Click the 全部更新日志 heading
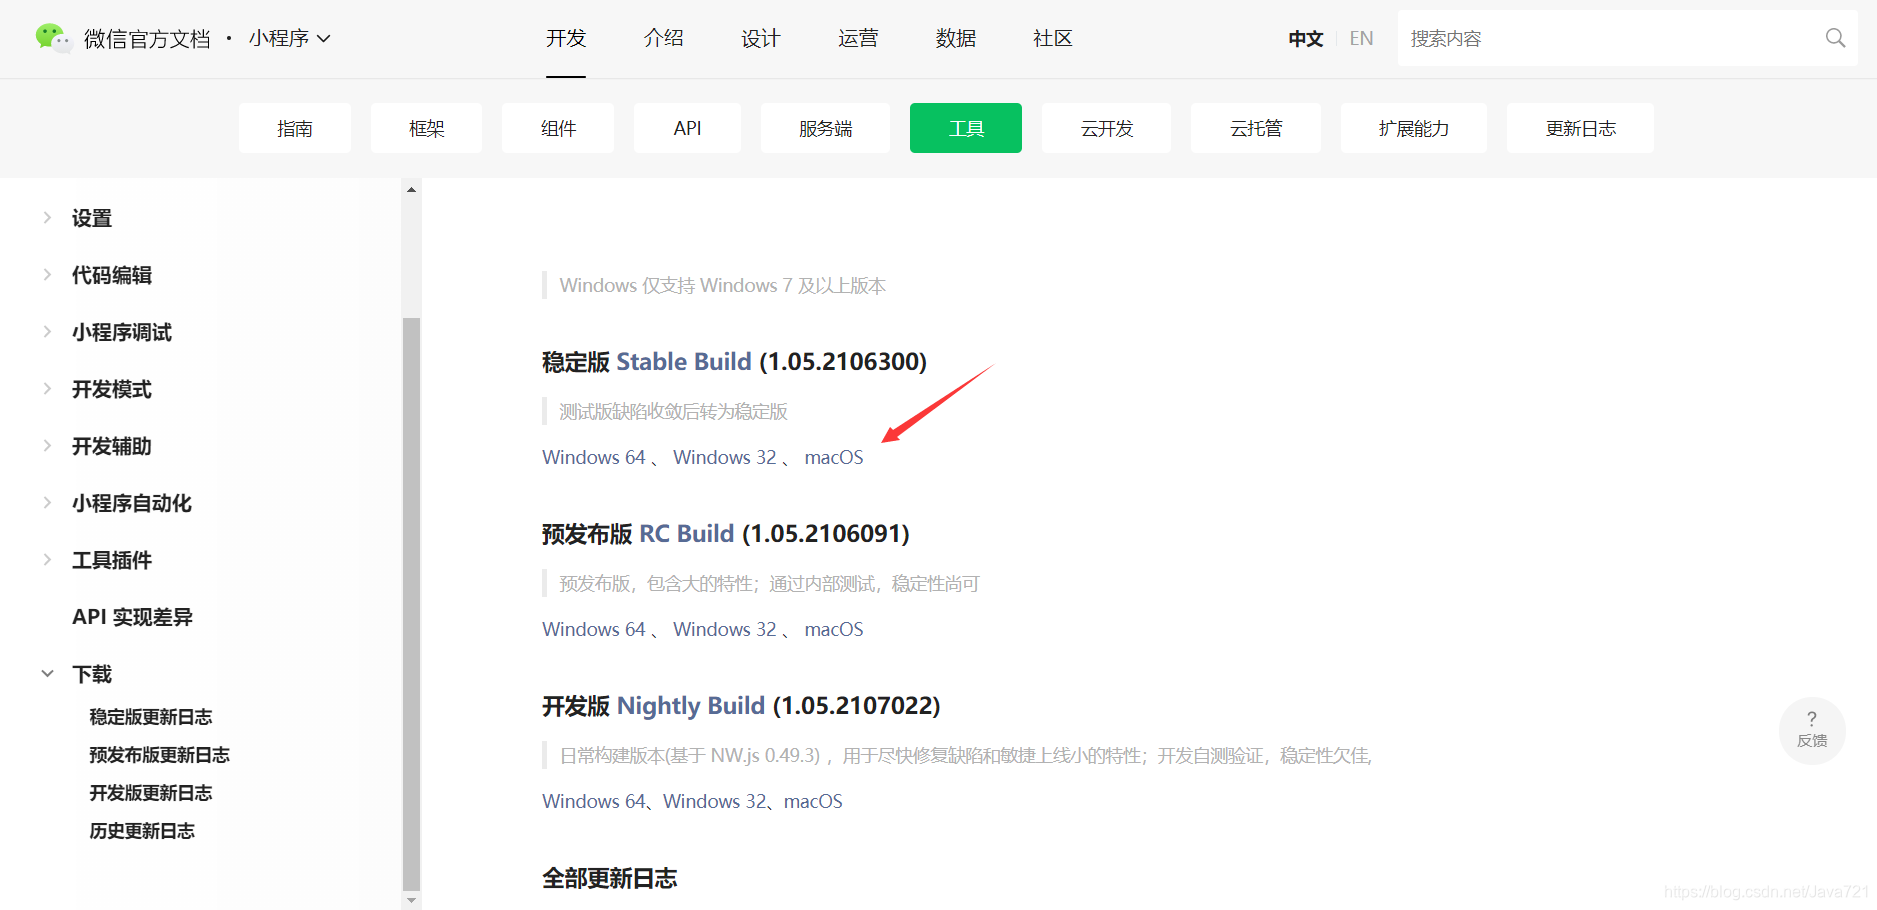Viewport: 1877px width, 910px height. (610, 878)
